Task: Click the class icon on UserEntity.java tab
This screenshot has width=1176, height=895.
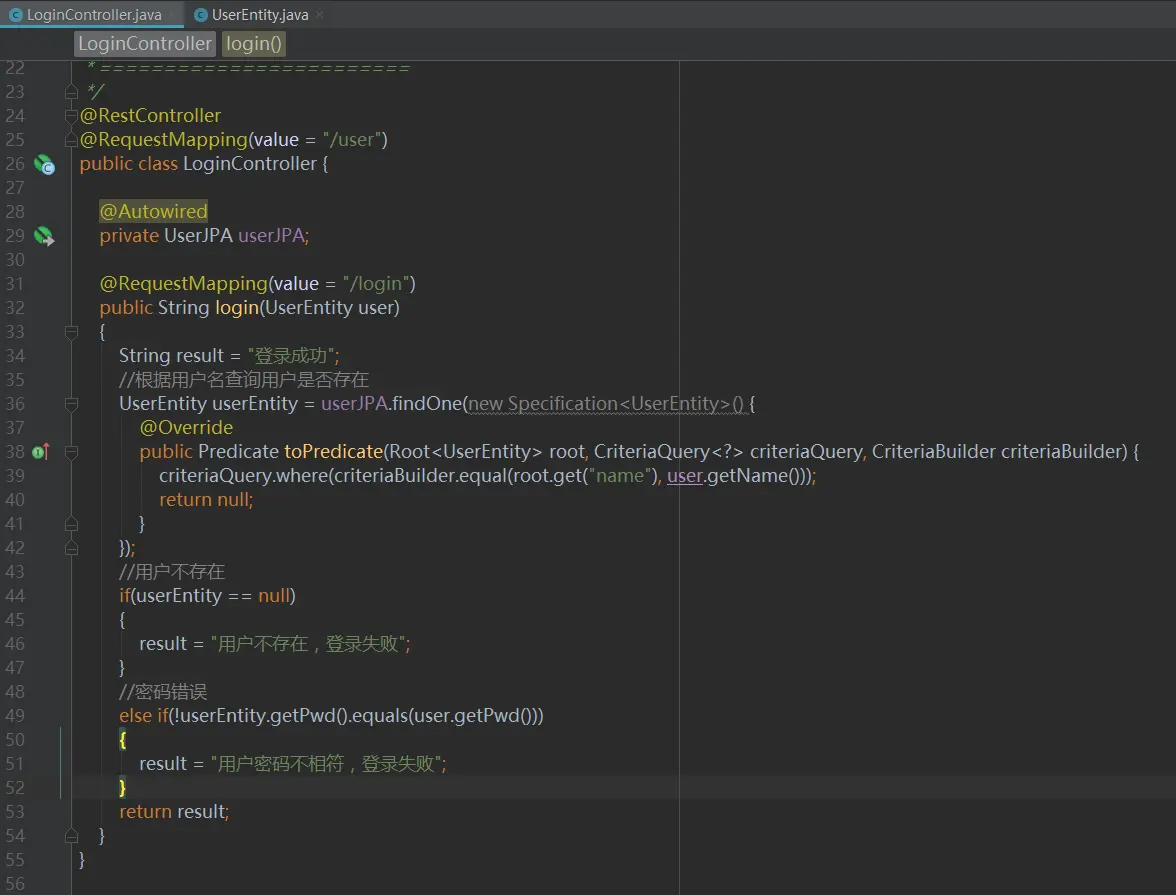Action: coord(200,14)
